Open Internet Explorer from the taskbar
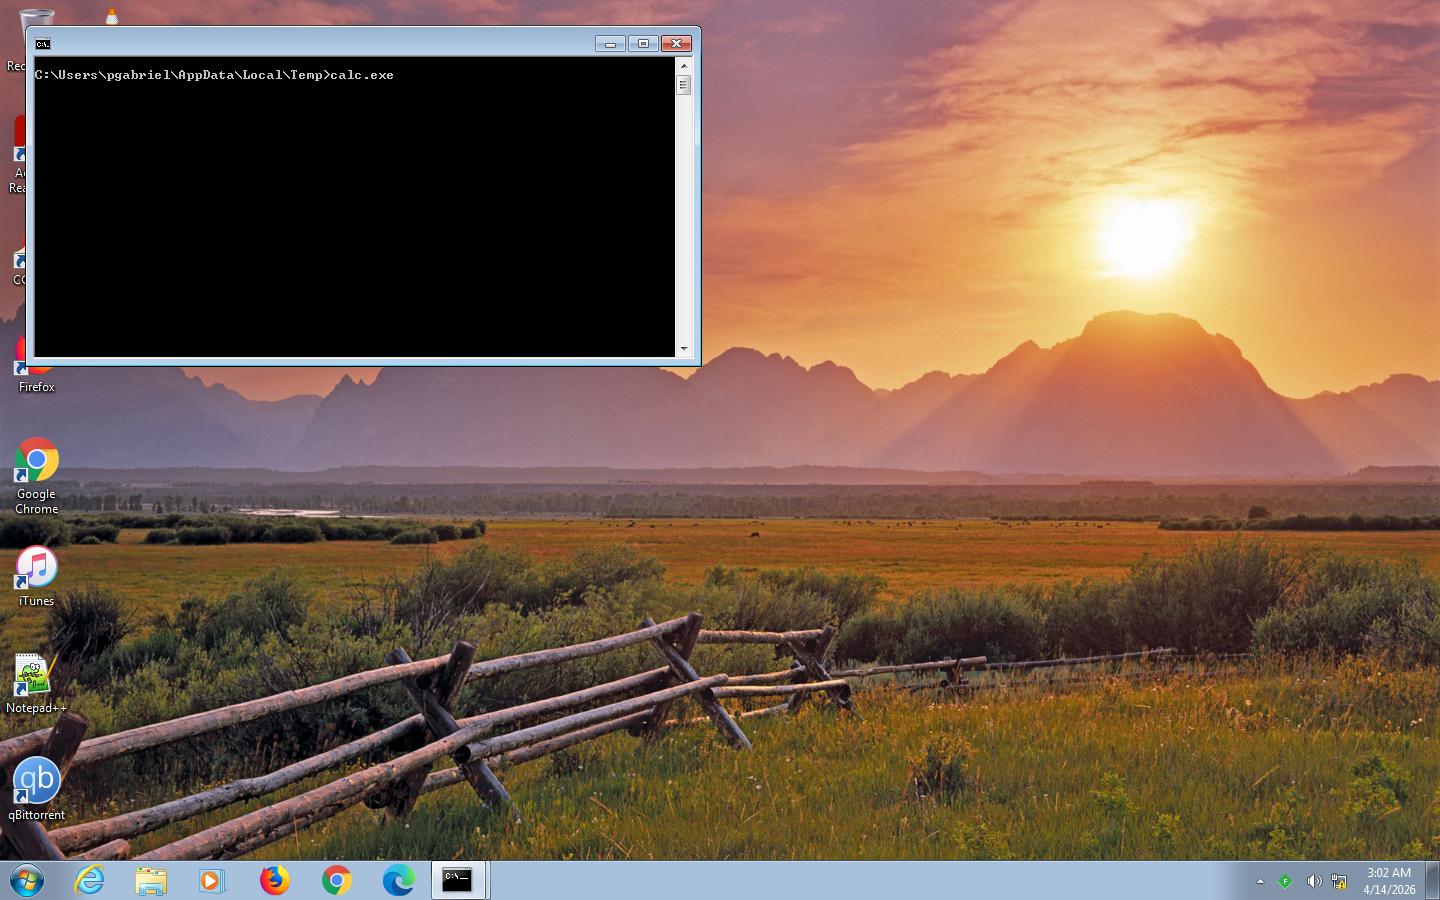The width and height of the screenshot is (1440, 900). coord(90,880)
